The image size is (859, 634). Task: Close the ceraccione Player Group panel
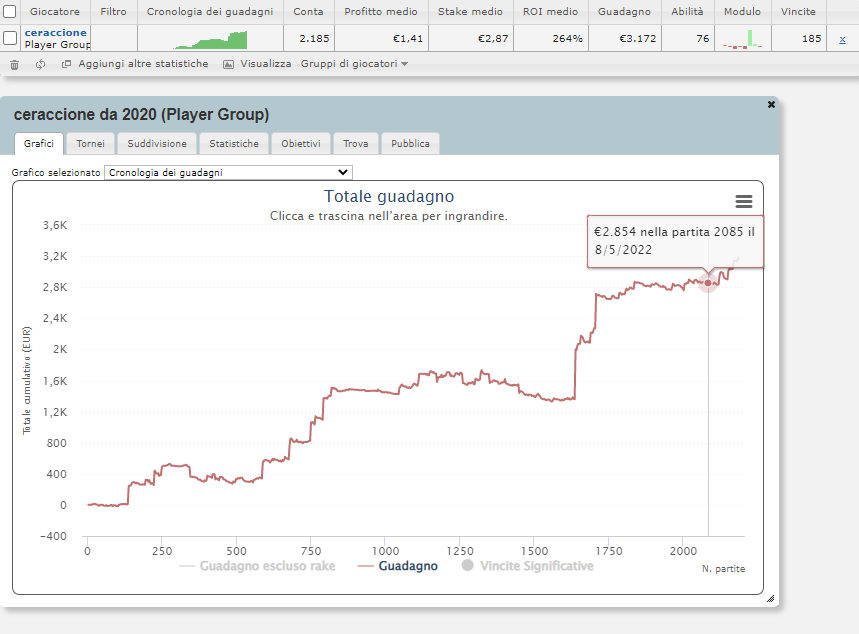(771, 104)
